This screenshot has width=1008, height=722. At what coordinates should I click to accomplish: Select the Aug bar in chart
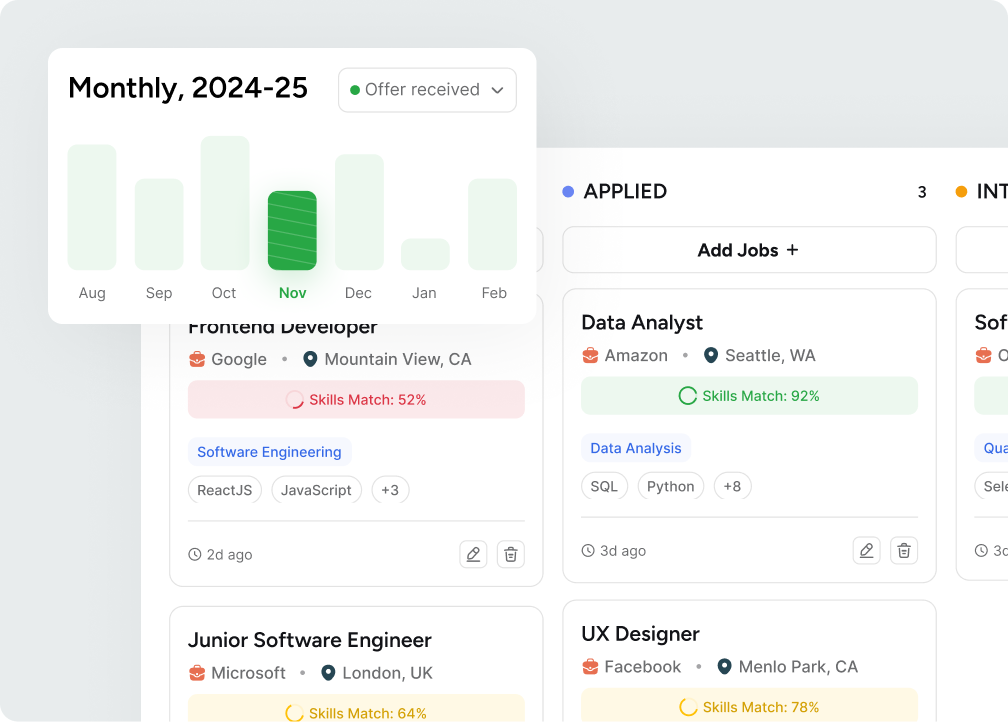point(92,207)
